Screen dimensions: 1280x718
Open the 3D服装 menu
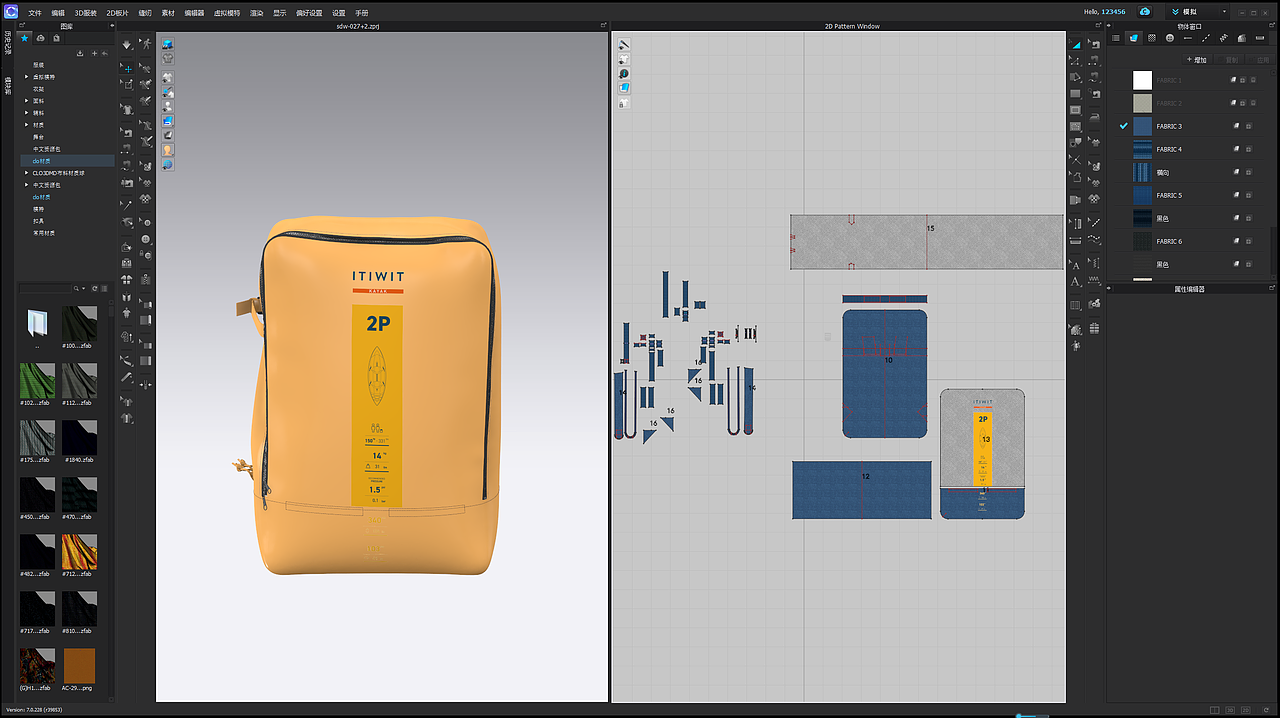pos(88,12)
